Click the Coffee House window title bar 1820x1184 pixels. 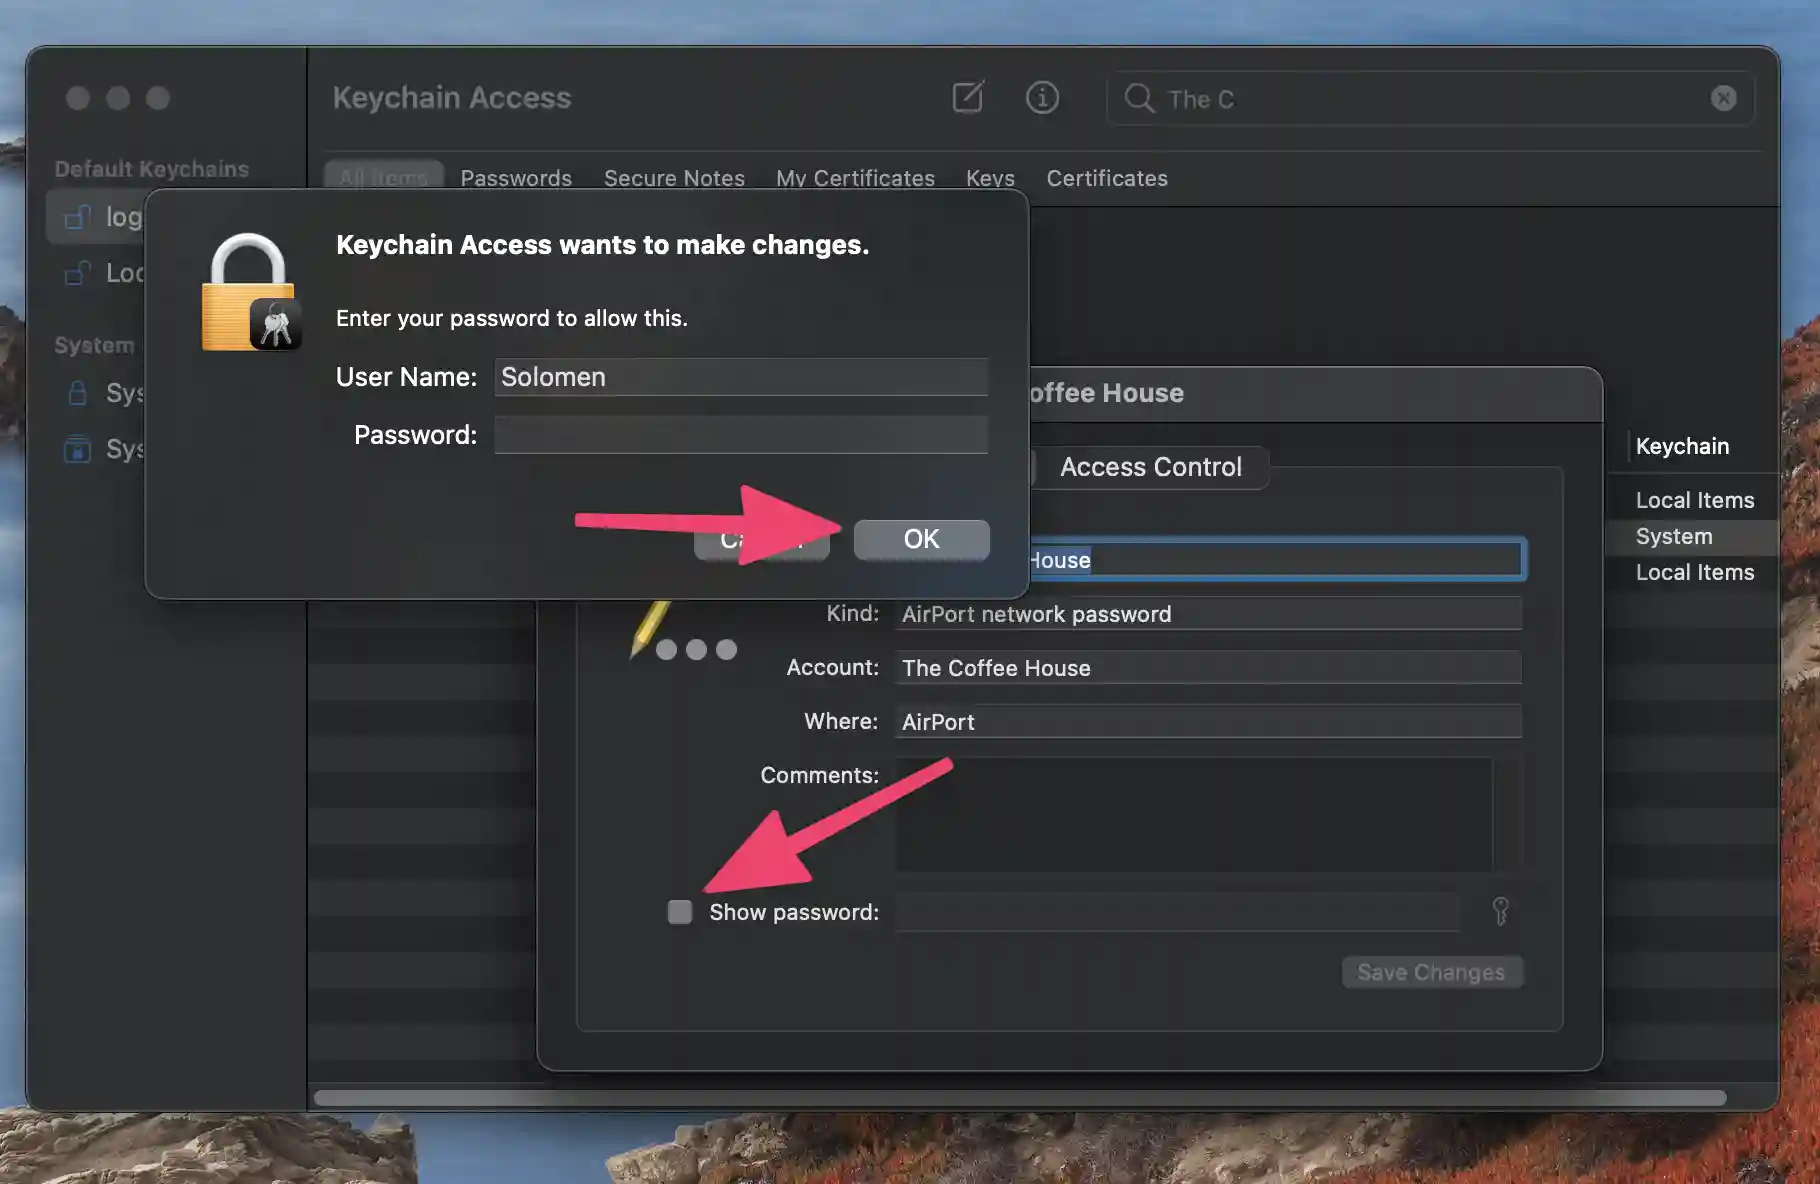1315,394
